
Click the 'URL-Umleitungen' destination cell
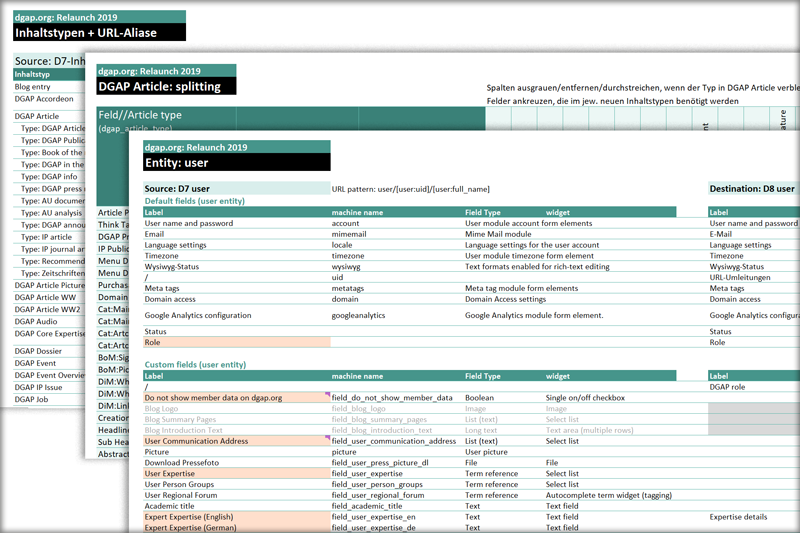pyautogui.click(x=740, y=277)
